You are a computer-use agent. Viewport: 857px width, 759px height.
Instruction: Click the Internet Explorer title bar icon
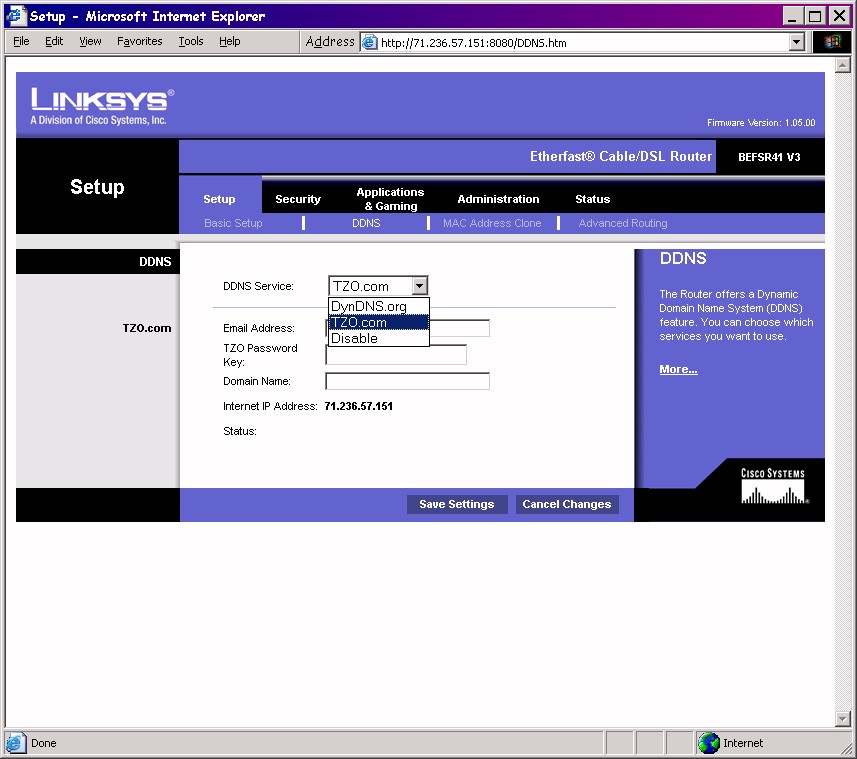(15, 16)
